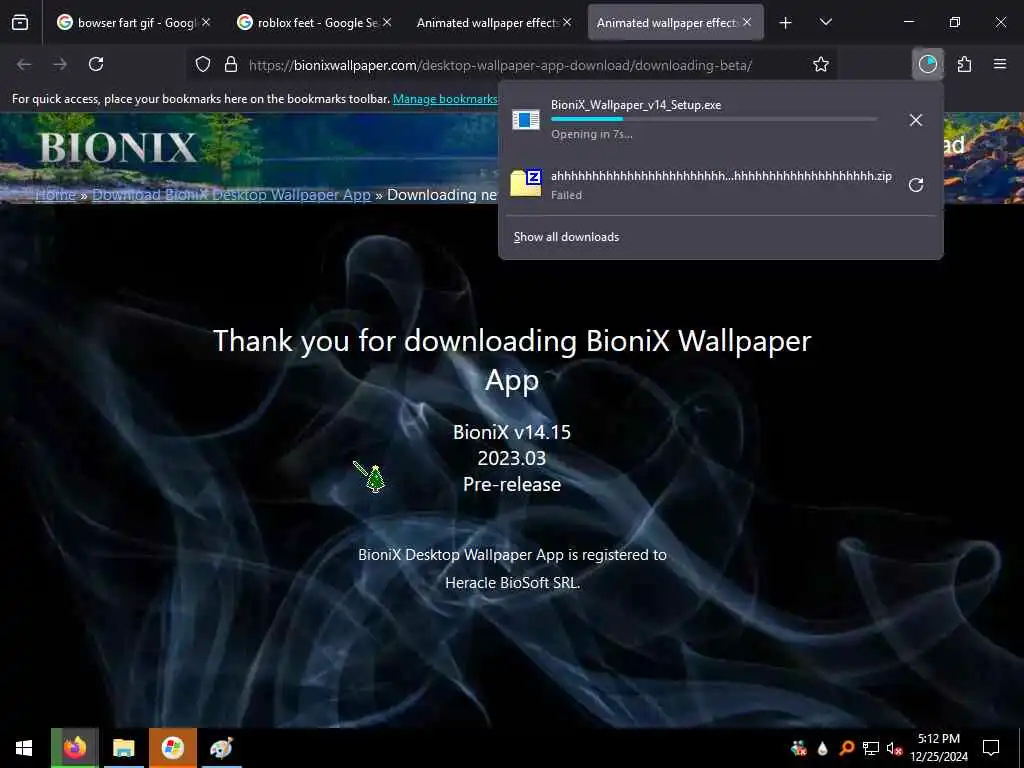Follow the Home breadcrumb link
The width and height of the screenshot is (1024, 768).
[x=56, y=195]
